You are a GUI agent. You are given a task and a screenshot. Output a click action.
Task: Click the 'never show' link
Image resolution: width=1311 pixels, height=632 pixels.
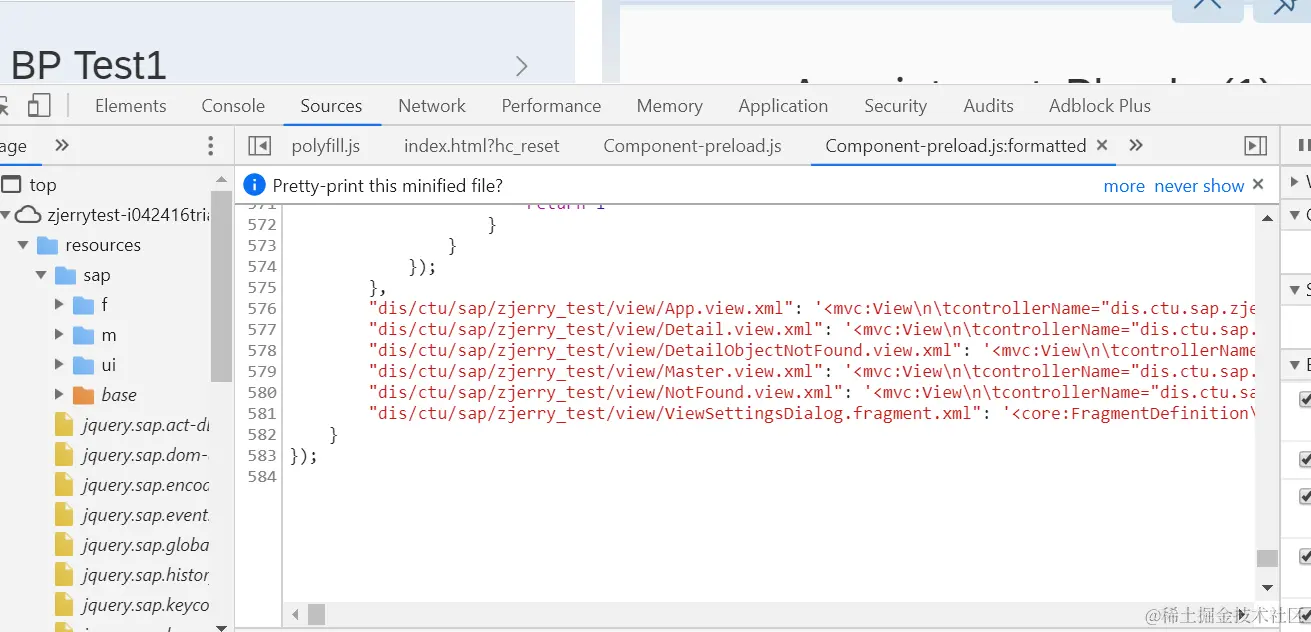[x=1199, y=186]
